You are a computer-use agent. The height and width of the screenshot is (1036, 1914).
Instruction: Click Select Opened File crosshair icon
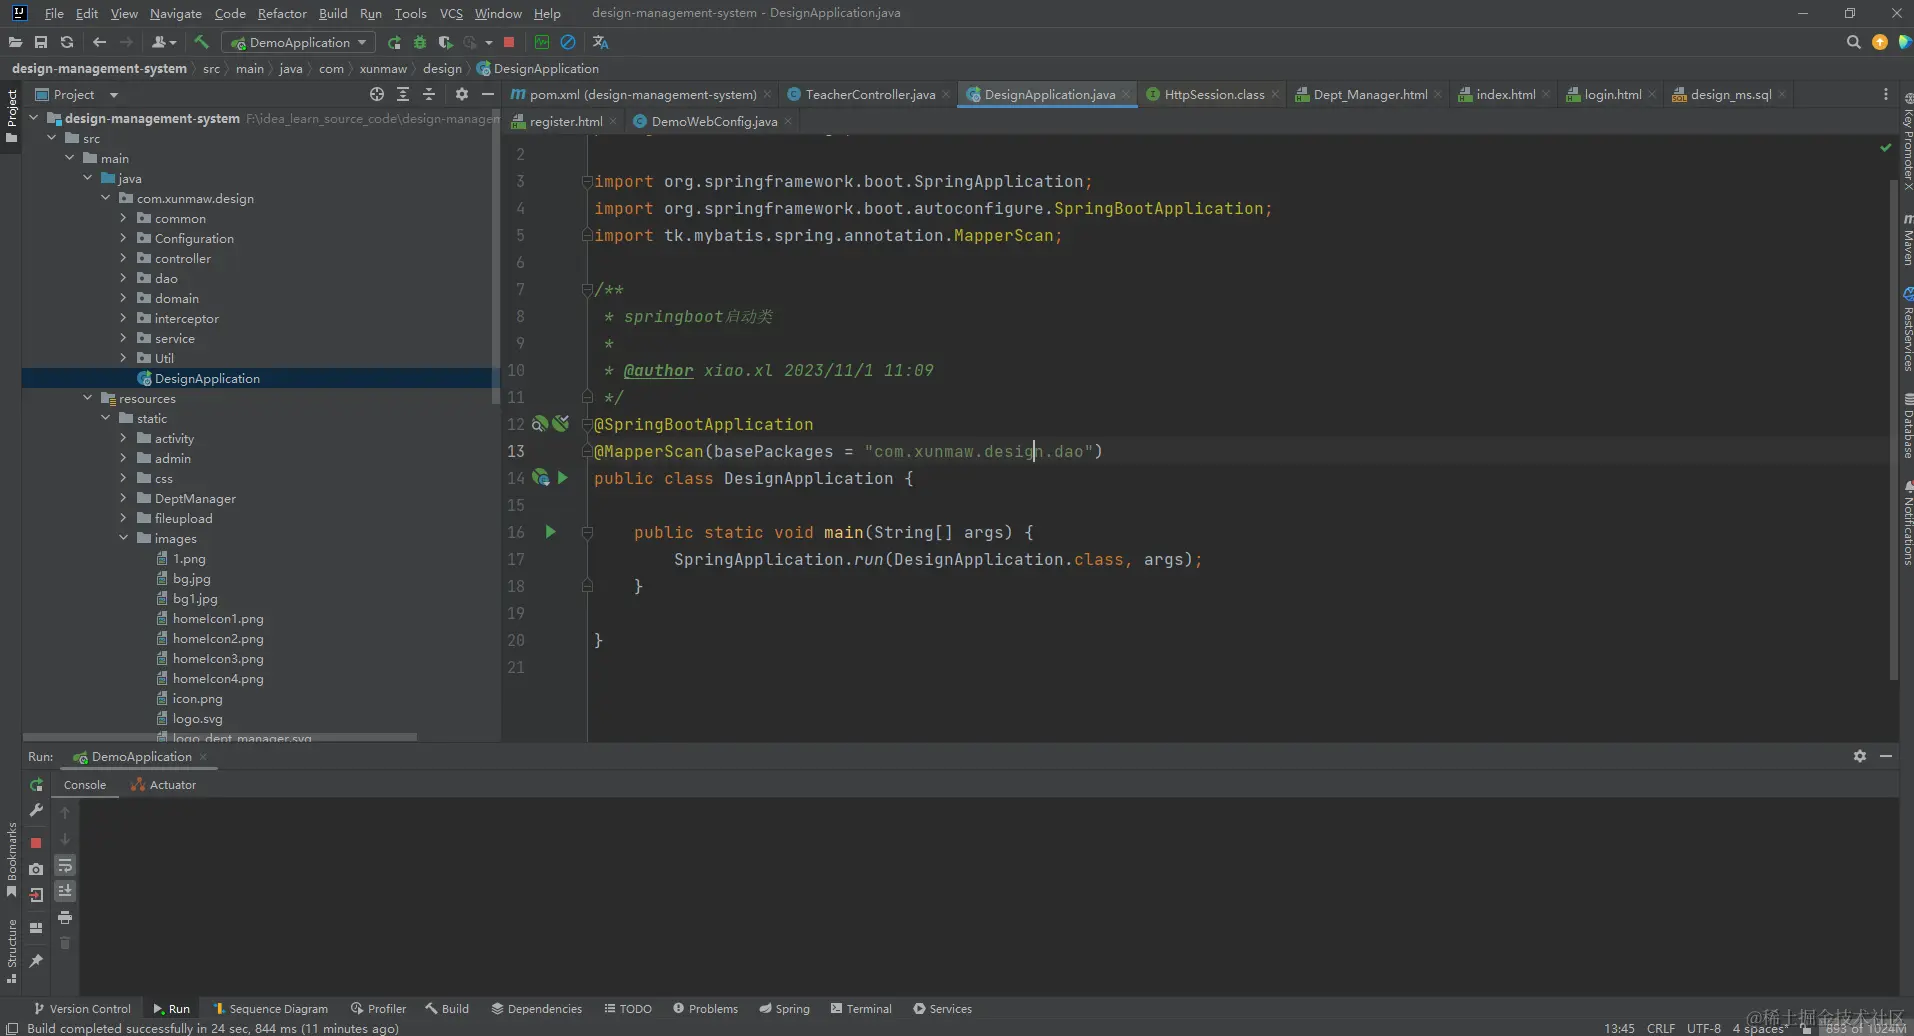(x=377, y=94)
